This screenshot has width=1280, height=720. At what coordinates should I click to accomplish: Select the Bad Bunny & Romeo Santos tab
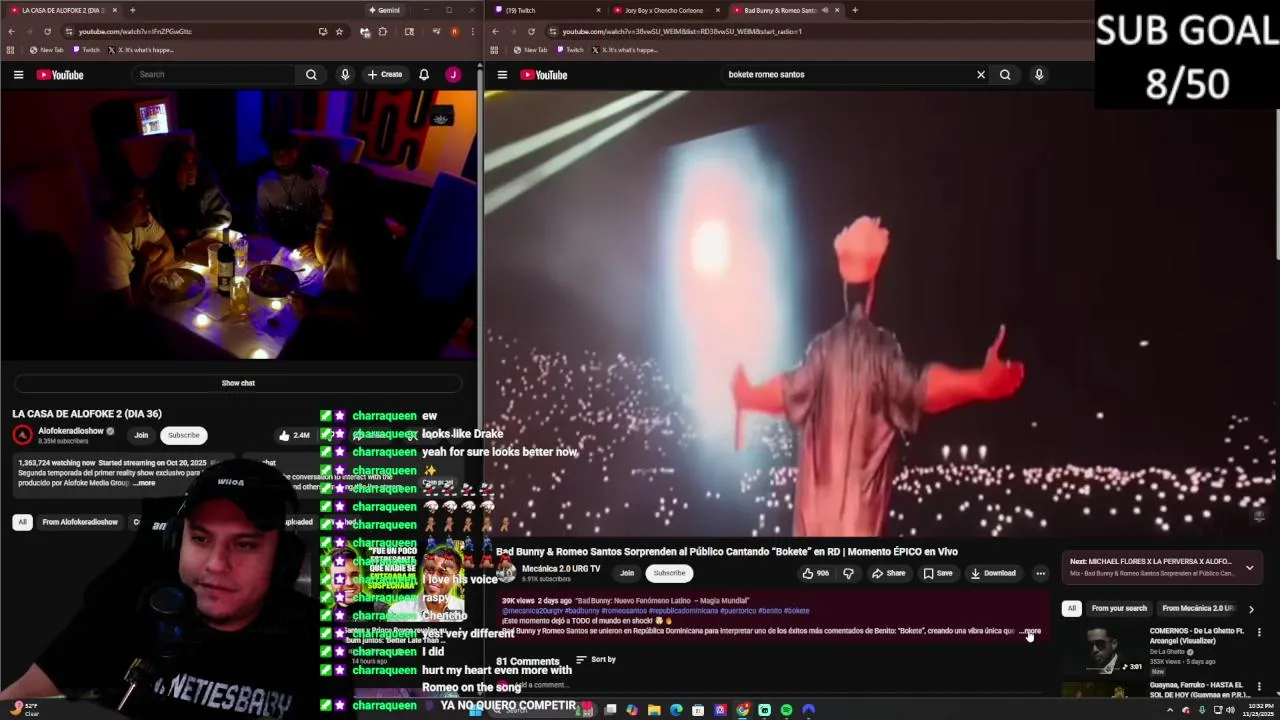pos(780,10)
